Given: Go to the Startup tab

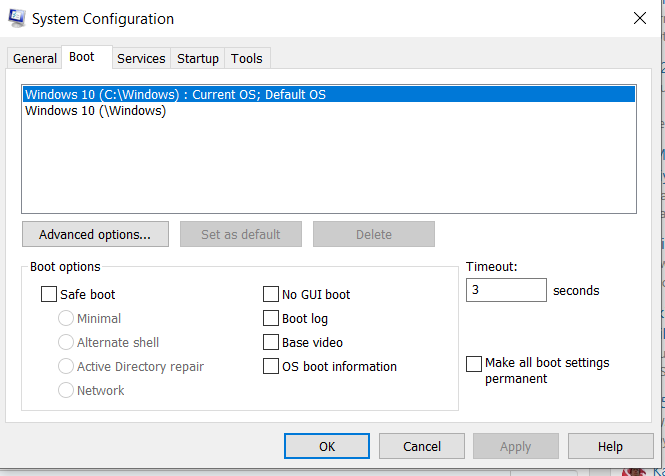Looking at the screenshot, I should coord(198,59).
